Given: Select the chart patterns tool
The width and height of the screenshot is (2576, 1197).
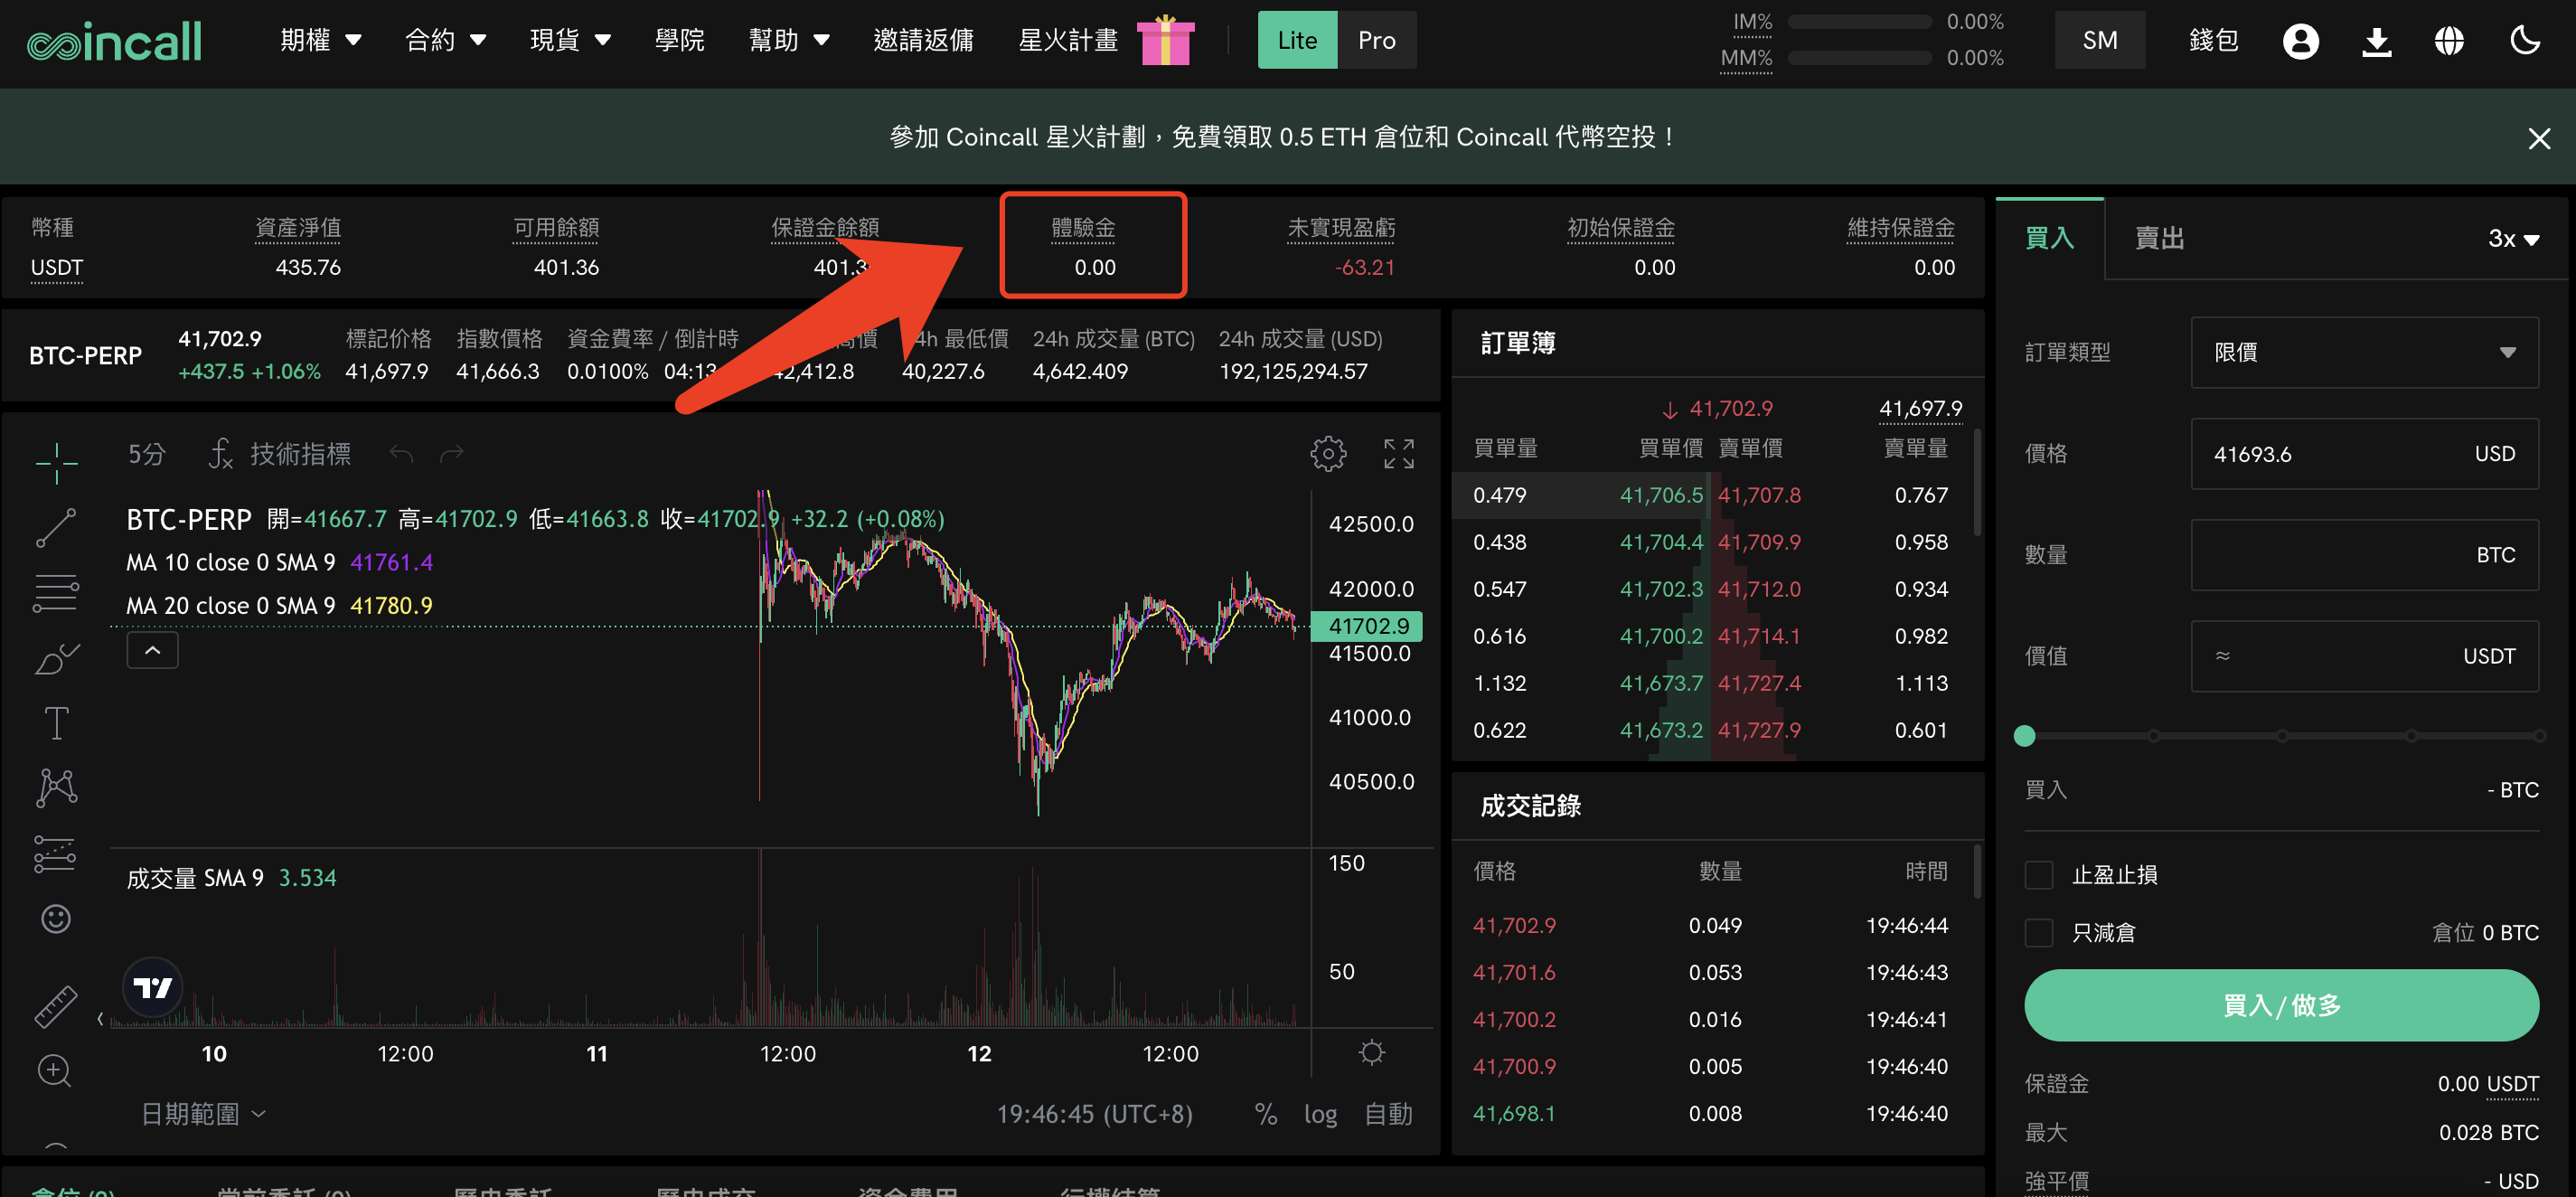Looking at the screenshot, I should pos(56,788).
